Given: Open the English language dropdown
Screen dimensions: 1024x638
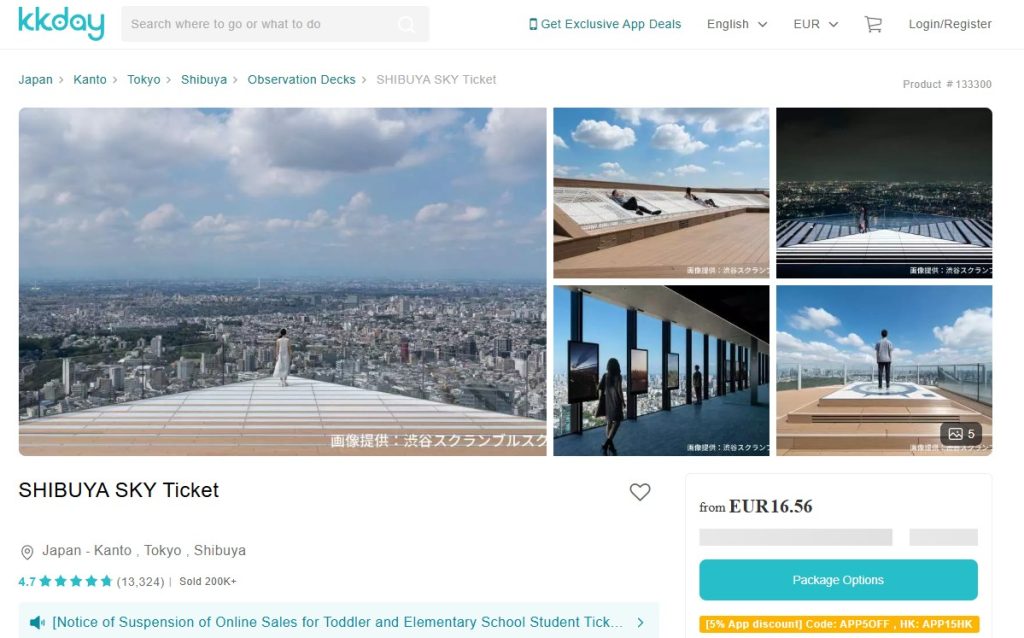Looking at the screenshot, I should (737, 24).
